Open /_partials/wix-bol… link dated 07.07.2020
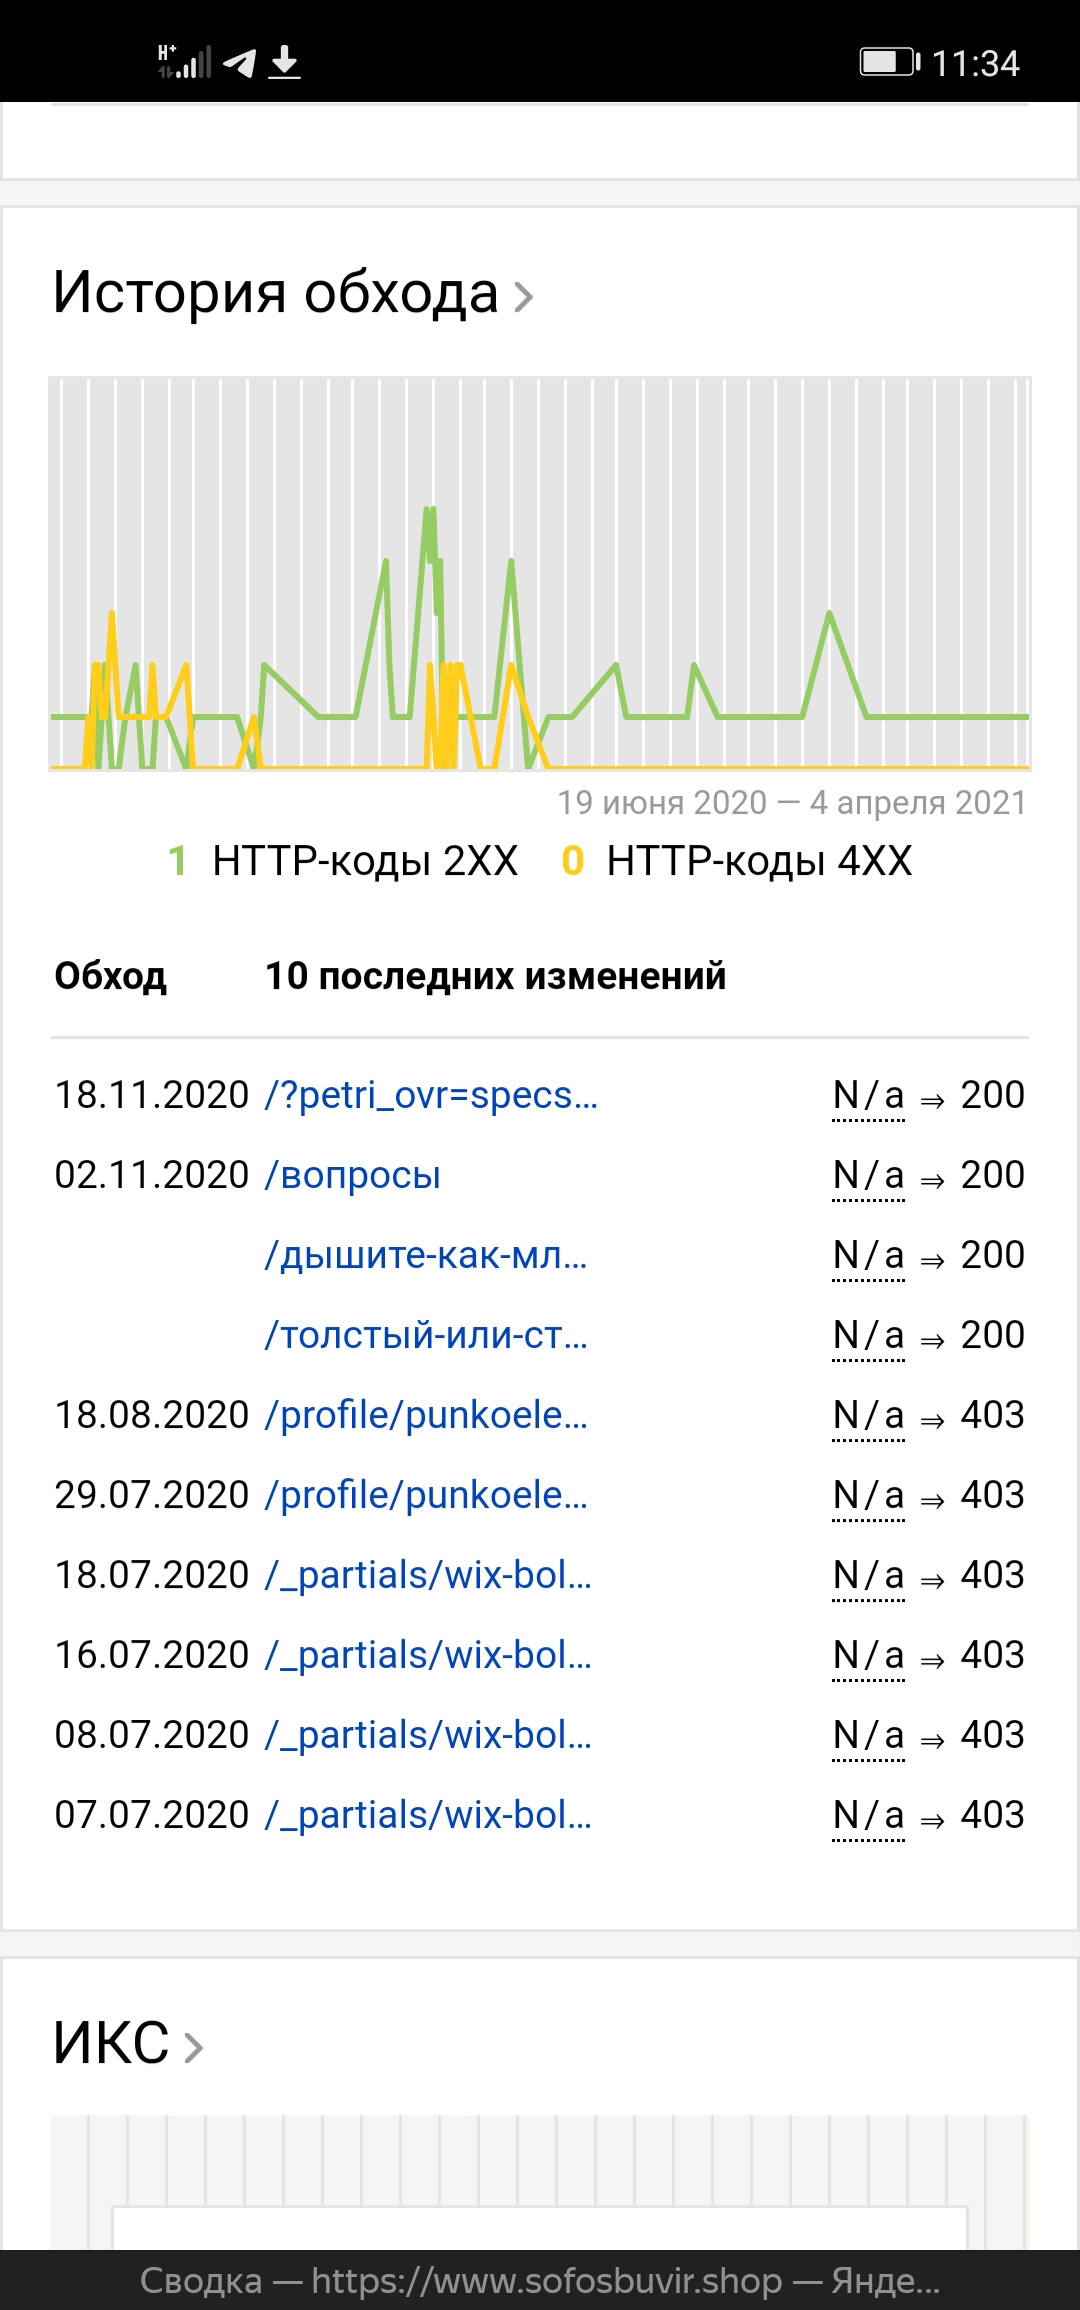The image size is (1080, 2310). point(428,1815)
